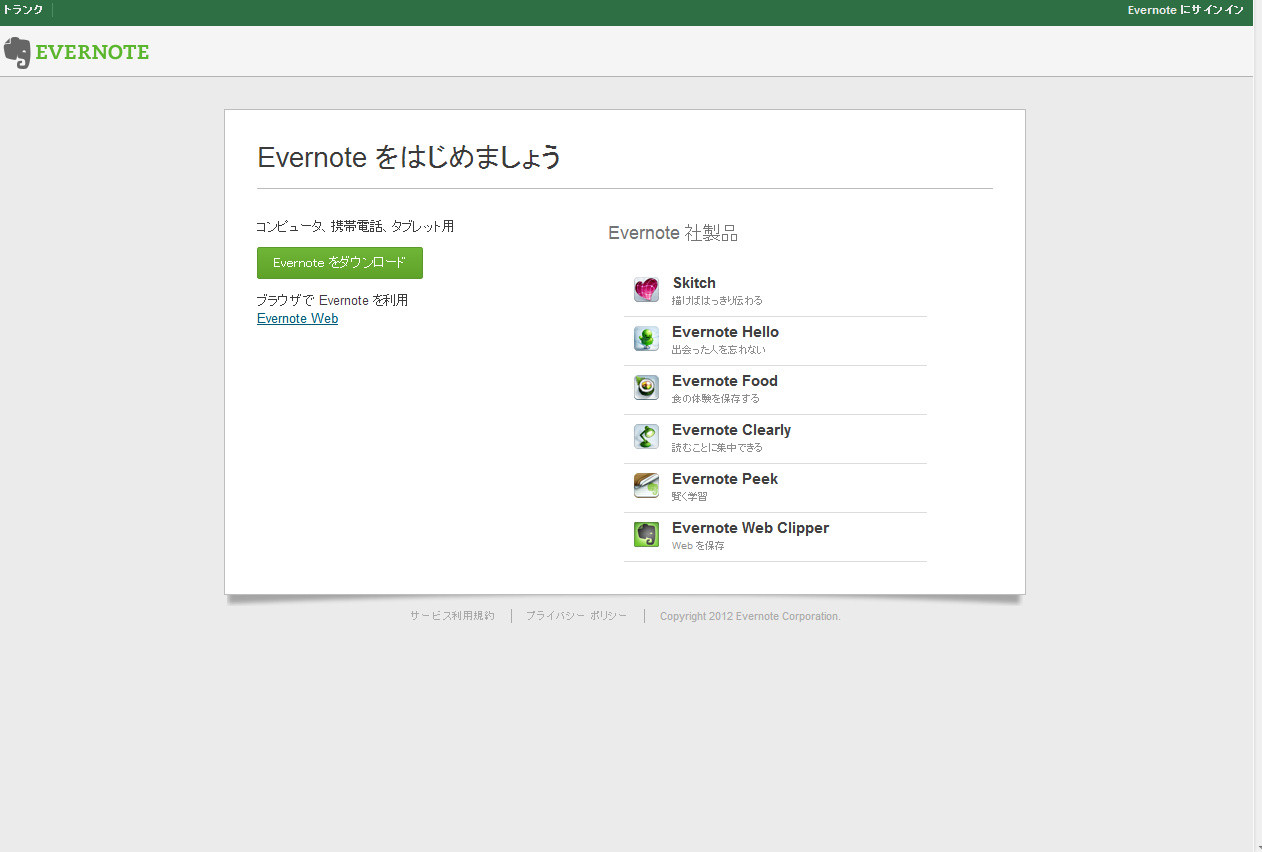Screen dimensions: 1262x852
Task: Open the Evernote Food icon
Action: coord(646,388)
